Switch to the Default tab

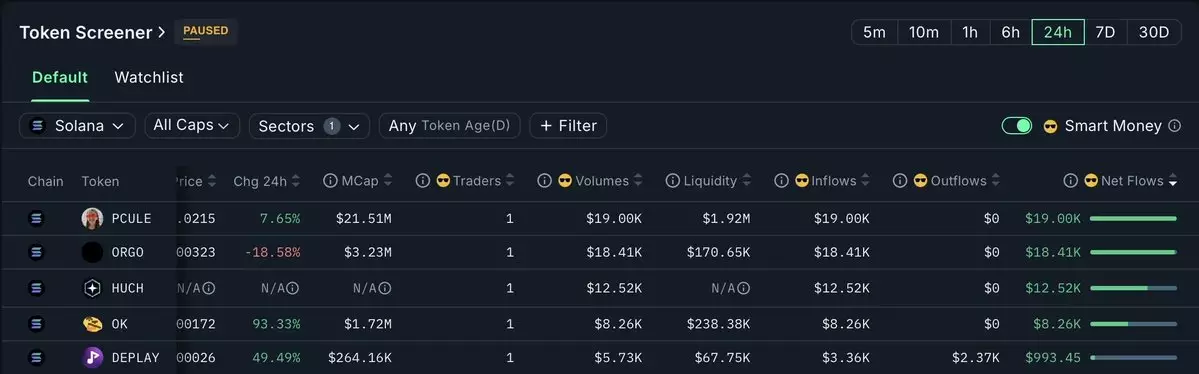tap(60, 77)
